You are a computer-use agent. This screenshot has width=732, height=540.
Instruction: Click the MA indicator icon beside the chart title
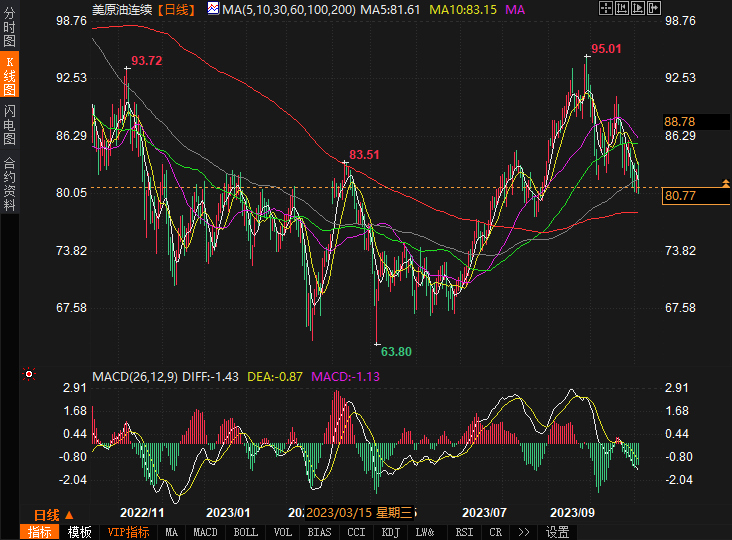pos(214,9)
